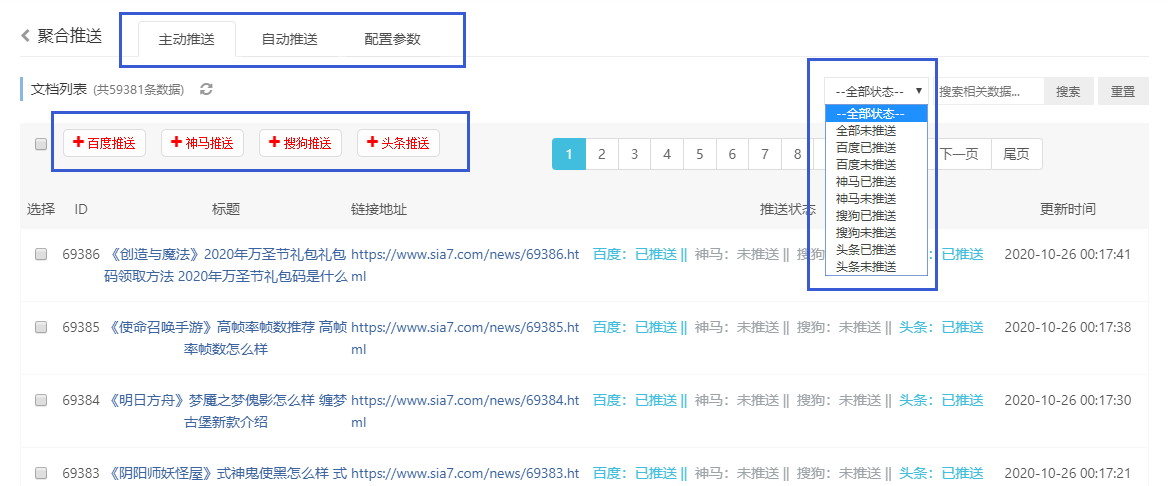1168x486 pixels.
Task: Focus the 搜索相关数据 search field
Action: pos(989,91)
